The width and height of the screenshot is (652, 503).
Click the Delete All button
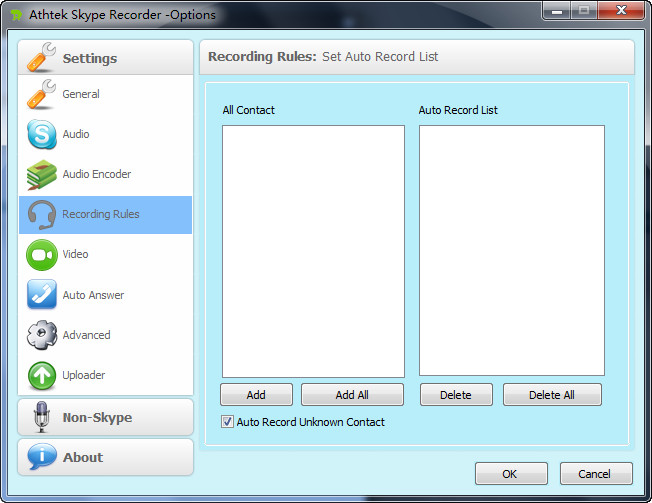[x=552, y=395]
